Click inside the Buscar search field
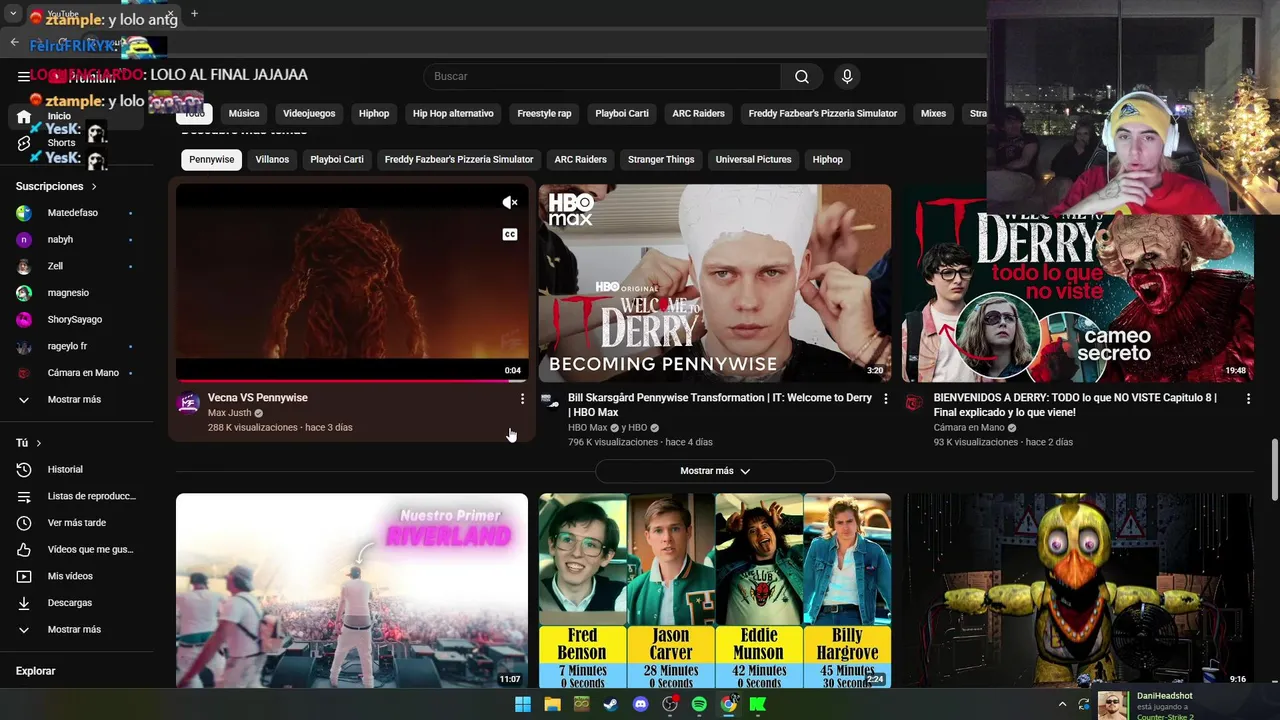Screen dimensions: 1280x720 [x=602, y=76]
